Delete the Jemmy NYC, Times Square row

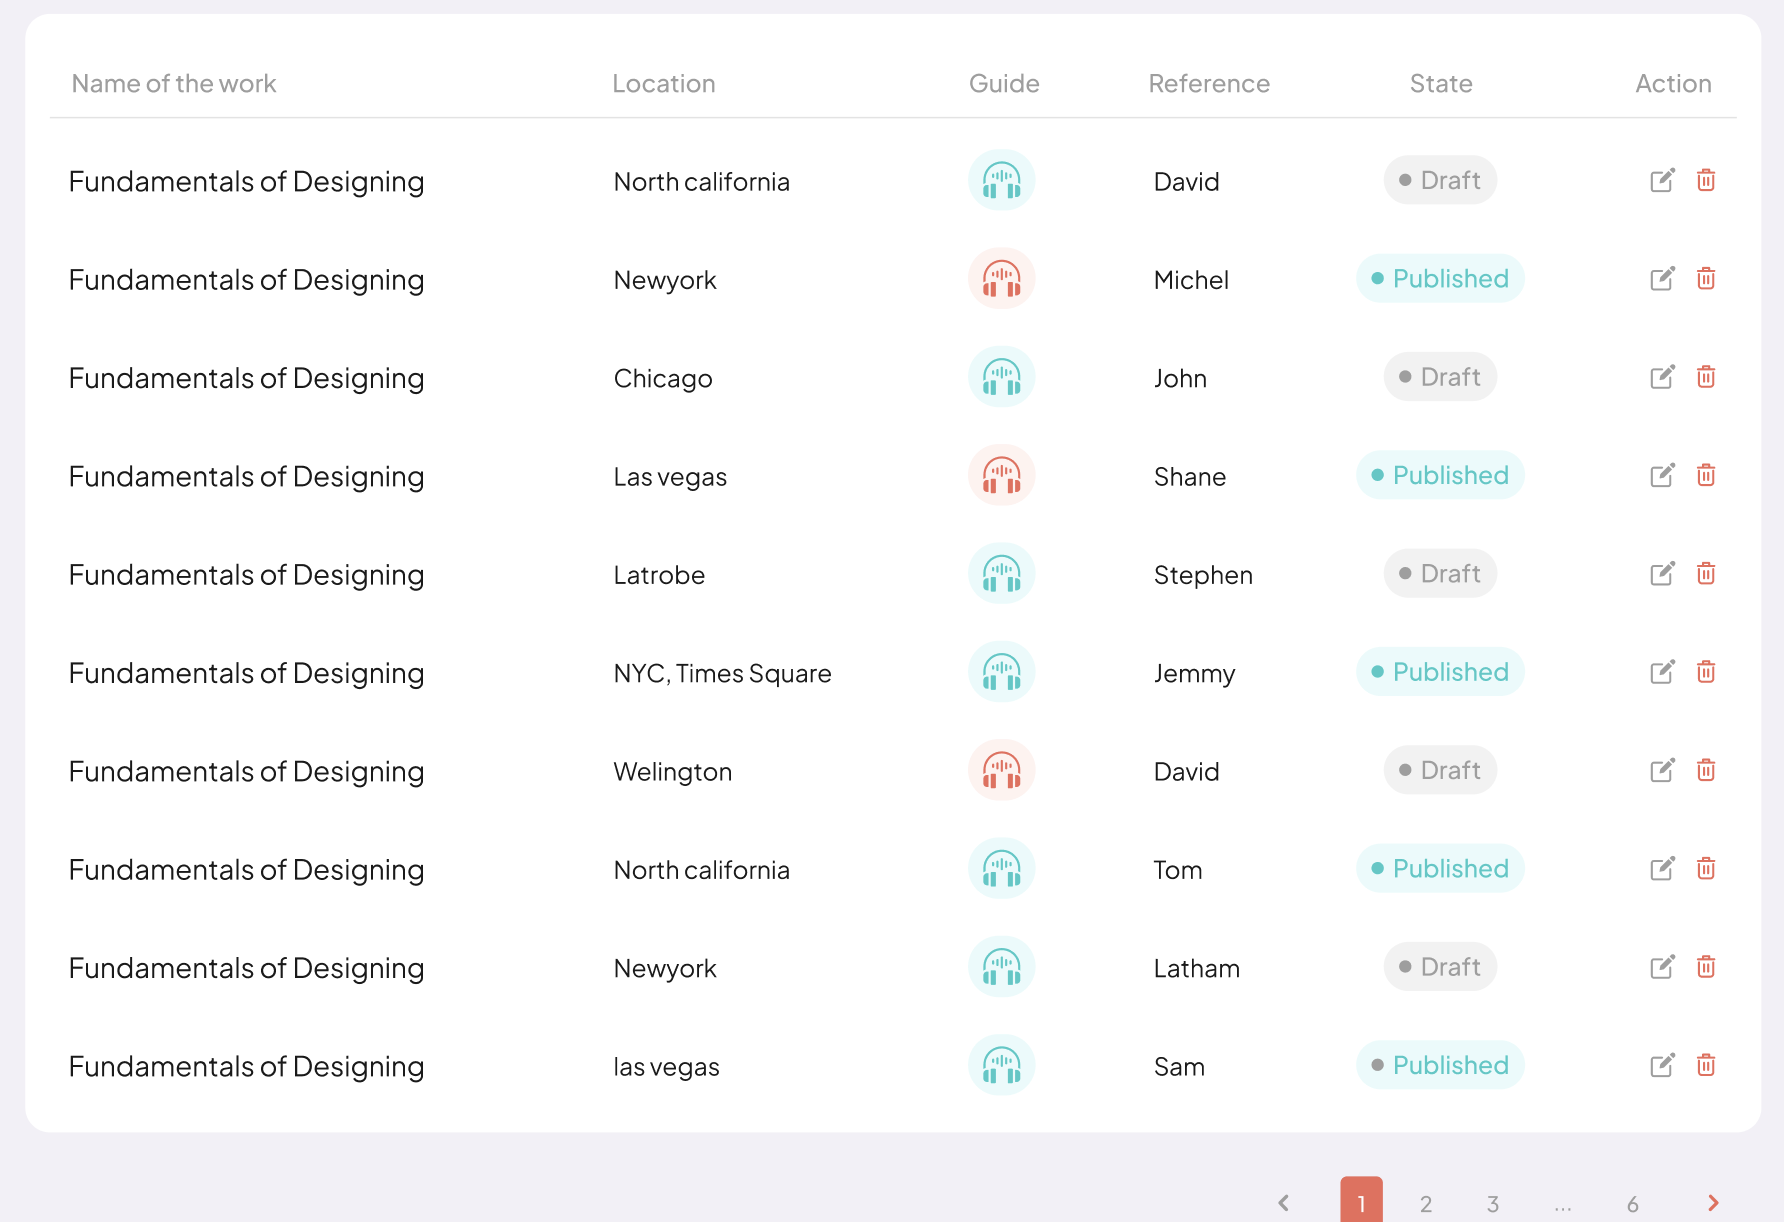tap(1706, 672)
